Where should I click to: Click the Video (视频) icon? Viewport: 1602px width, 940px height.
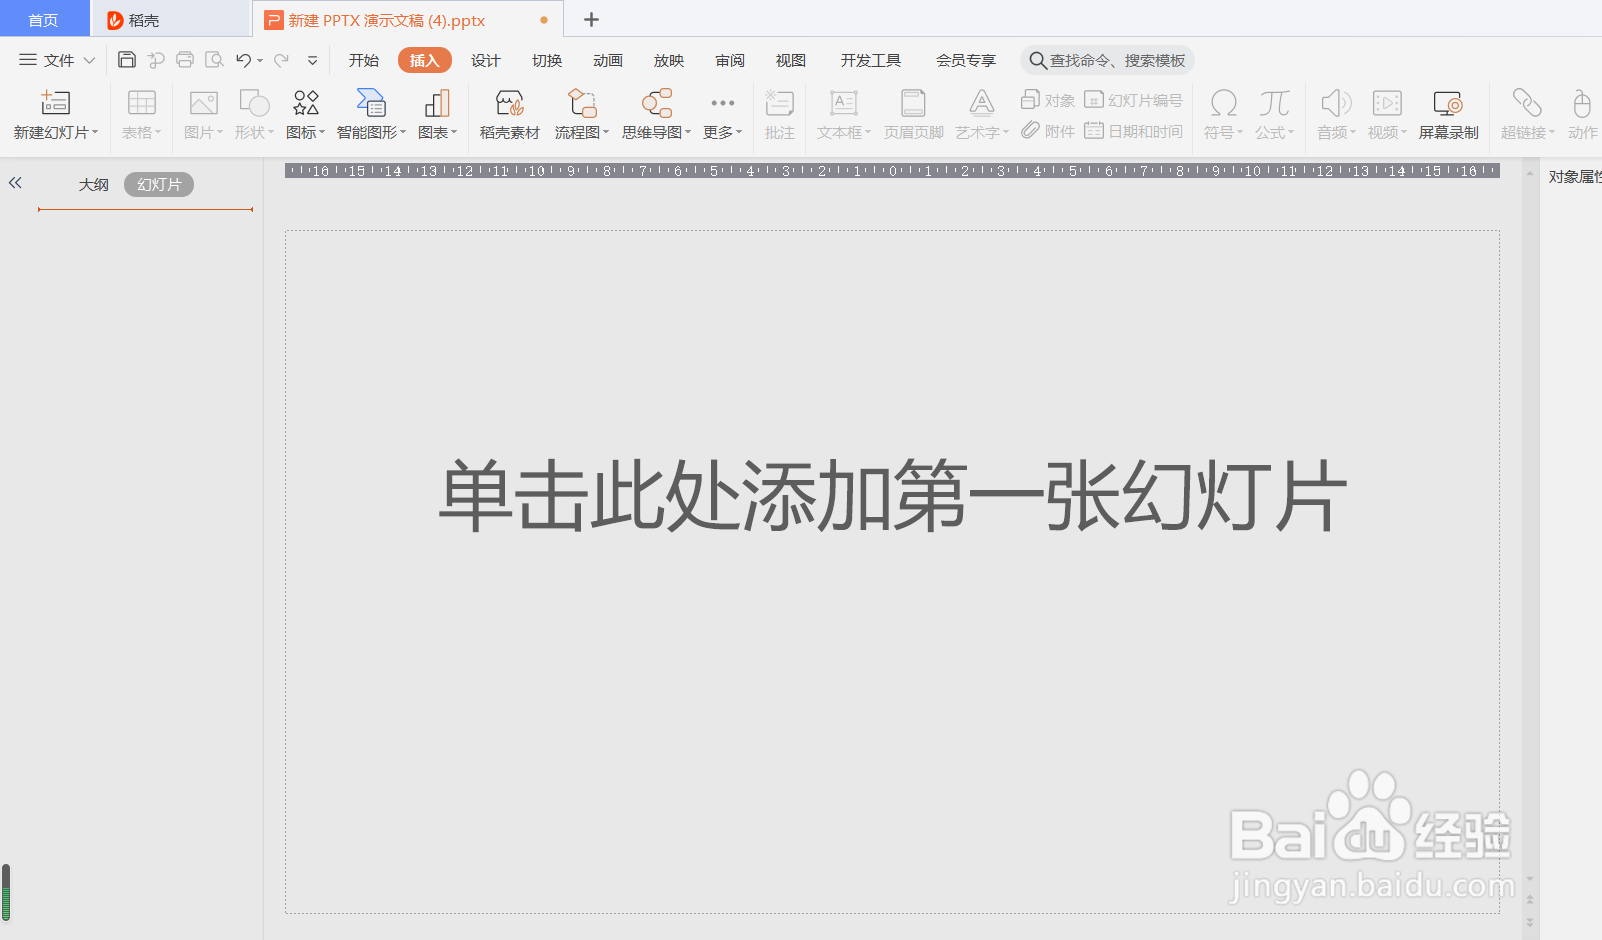pyautogui.click(x=1387, y=103)
